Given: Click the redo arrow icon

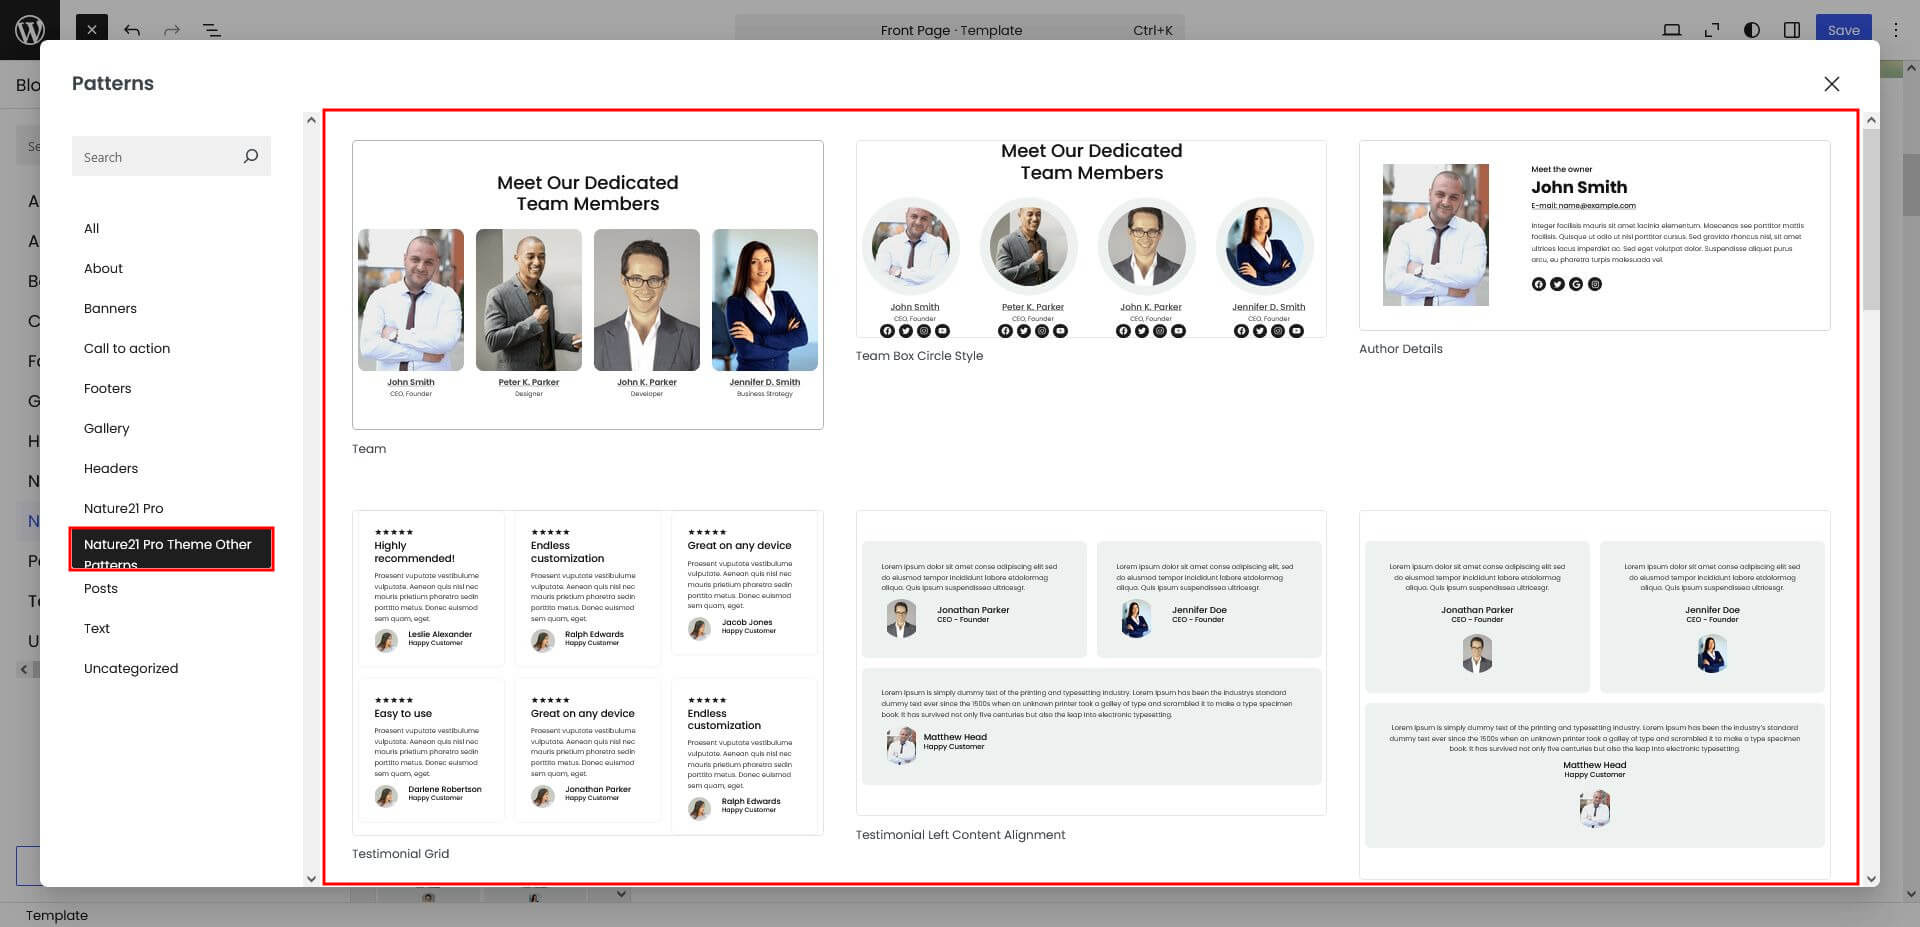Looking at the screenshot, I should coord(172,30).
